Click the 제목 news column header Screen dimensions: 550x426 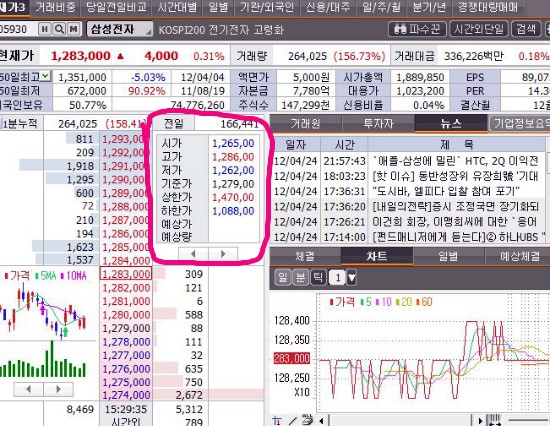456,144
